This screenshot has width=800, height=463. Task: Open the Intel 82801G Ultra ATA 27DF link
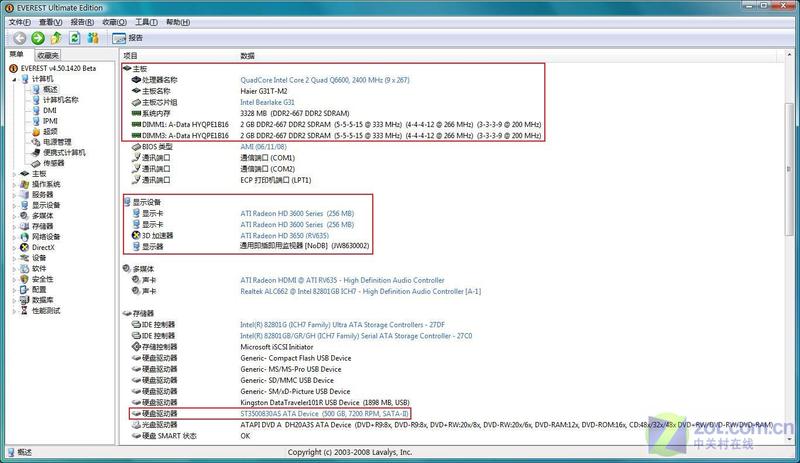click(342, 324)
